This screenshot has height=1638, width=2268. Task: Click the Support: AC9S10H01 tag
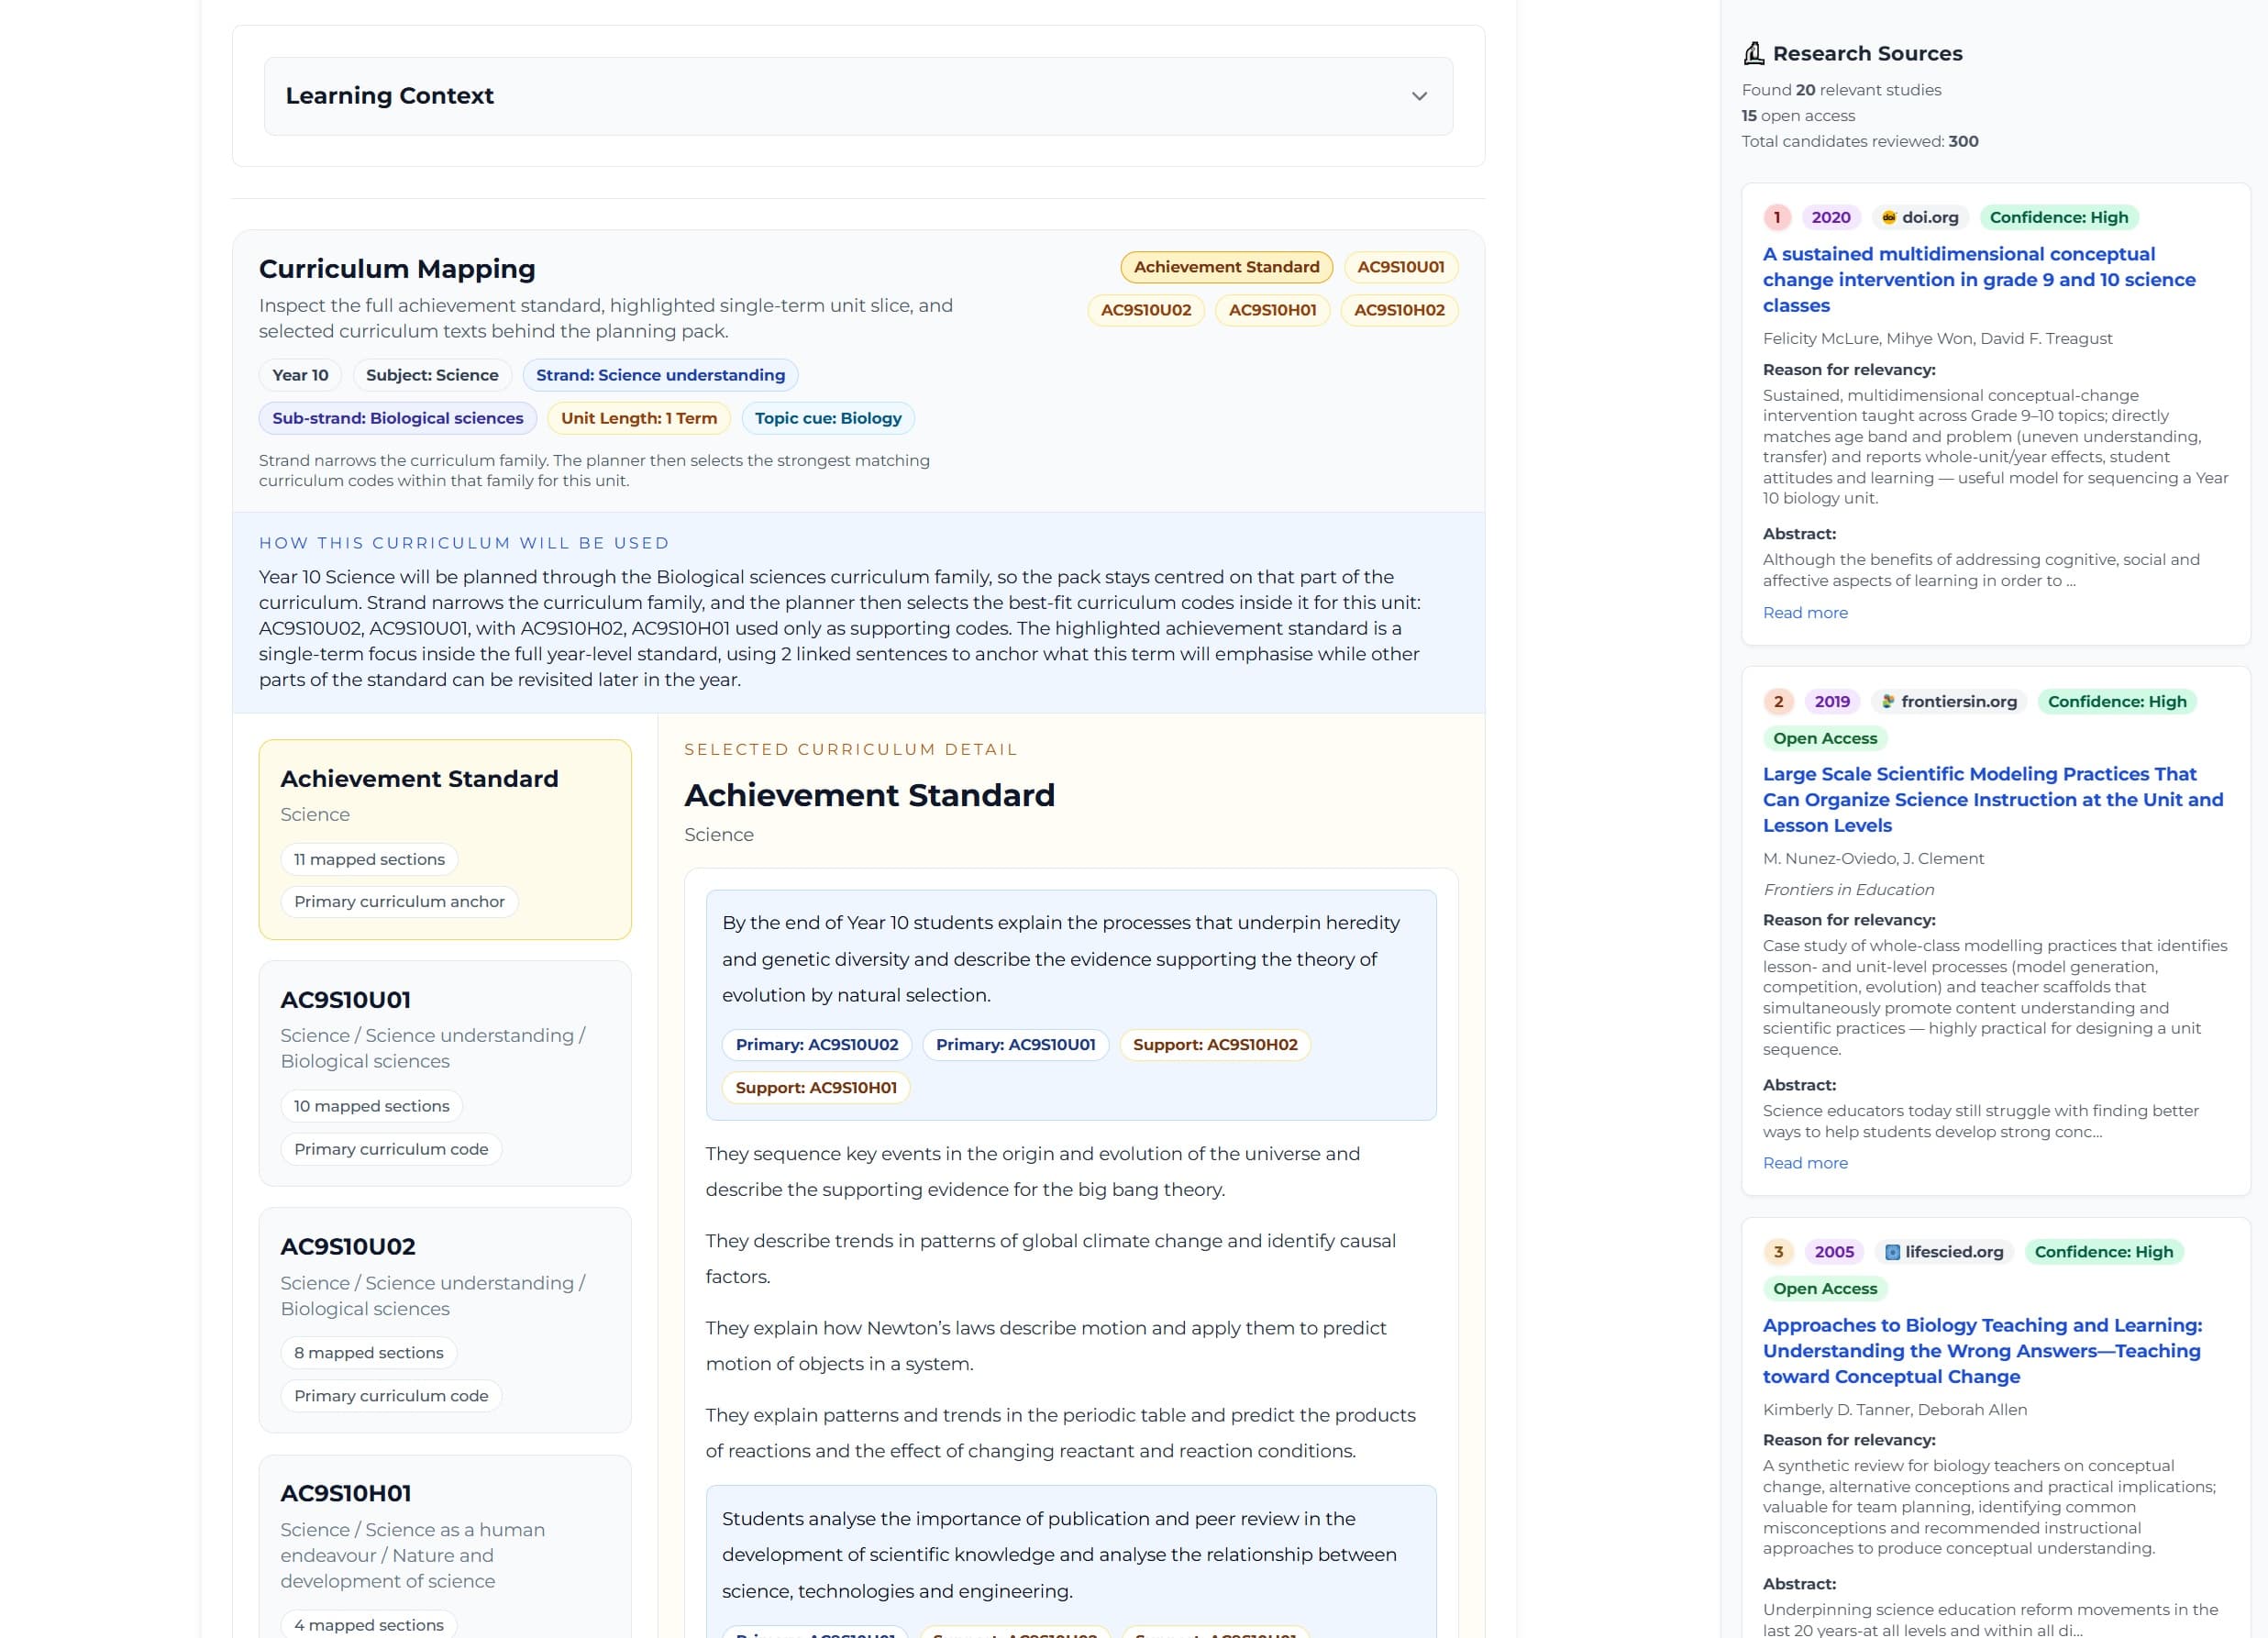[815, 1087]
